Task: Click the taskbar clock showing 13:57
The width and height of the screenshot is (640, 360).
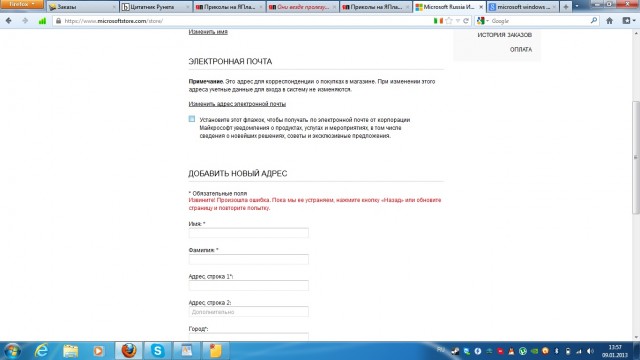Action: point(615,351)
